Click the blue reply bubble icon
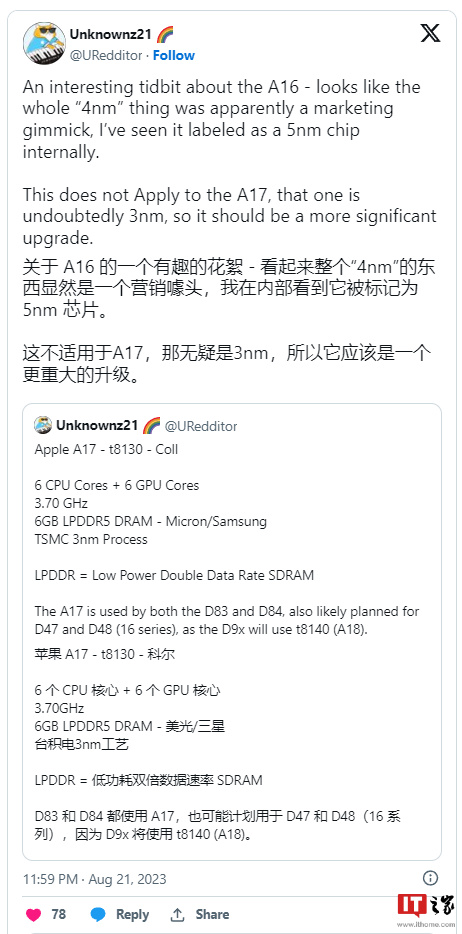The height and width of the screenshot is (934, 462). (98, 914)
